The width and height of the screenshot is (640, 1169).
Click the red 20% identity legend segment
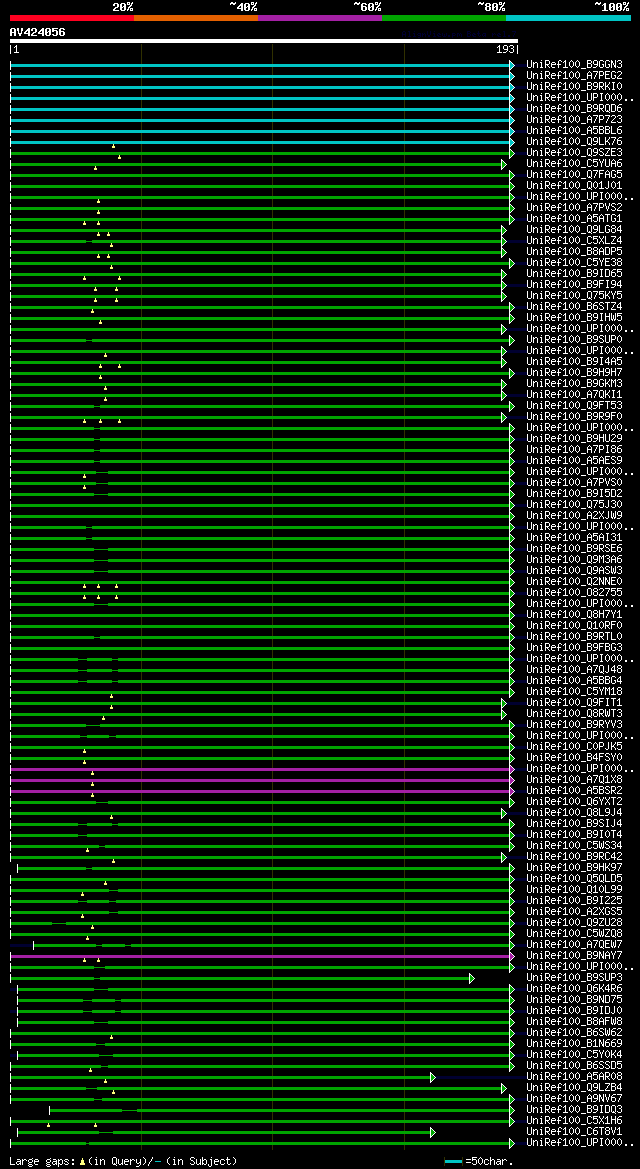pyautogui.click(x=72, y=17)
